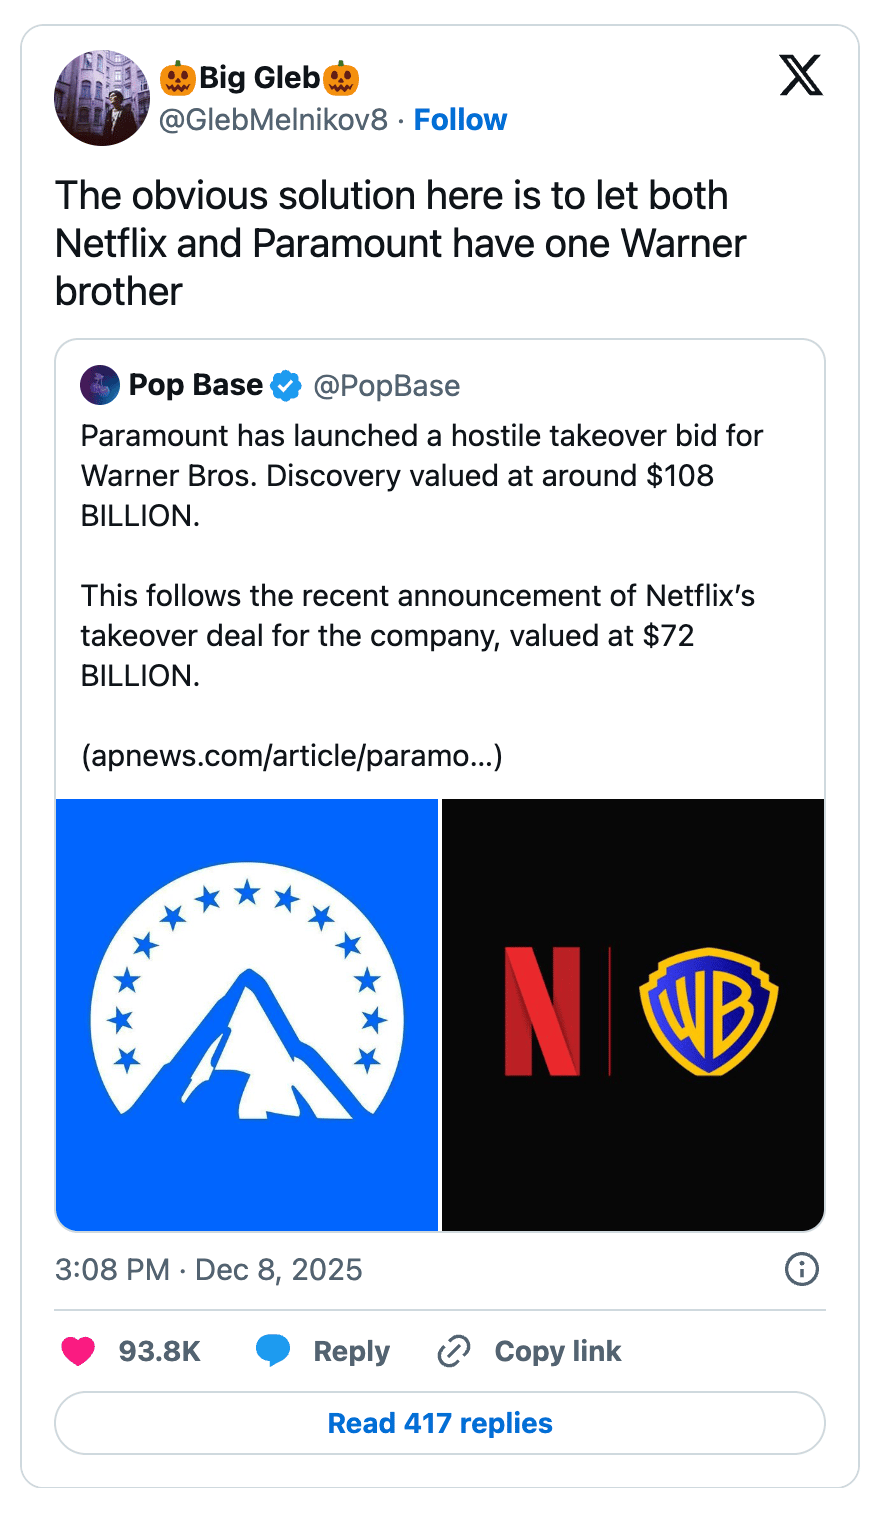Click the Follow link
The height and width of the screenshot is (1520, 882).
click(460, 120)
